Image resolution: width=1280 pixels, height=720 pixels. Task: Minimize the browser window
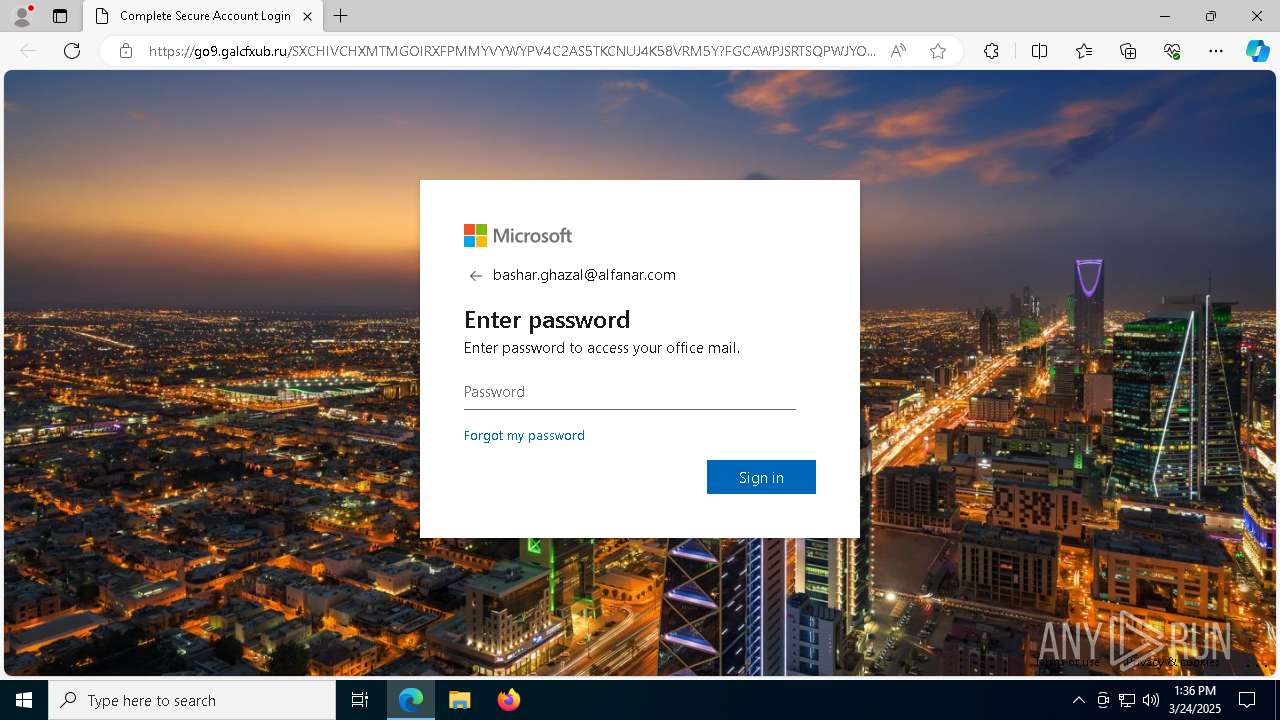click(1165, 16)
